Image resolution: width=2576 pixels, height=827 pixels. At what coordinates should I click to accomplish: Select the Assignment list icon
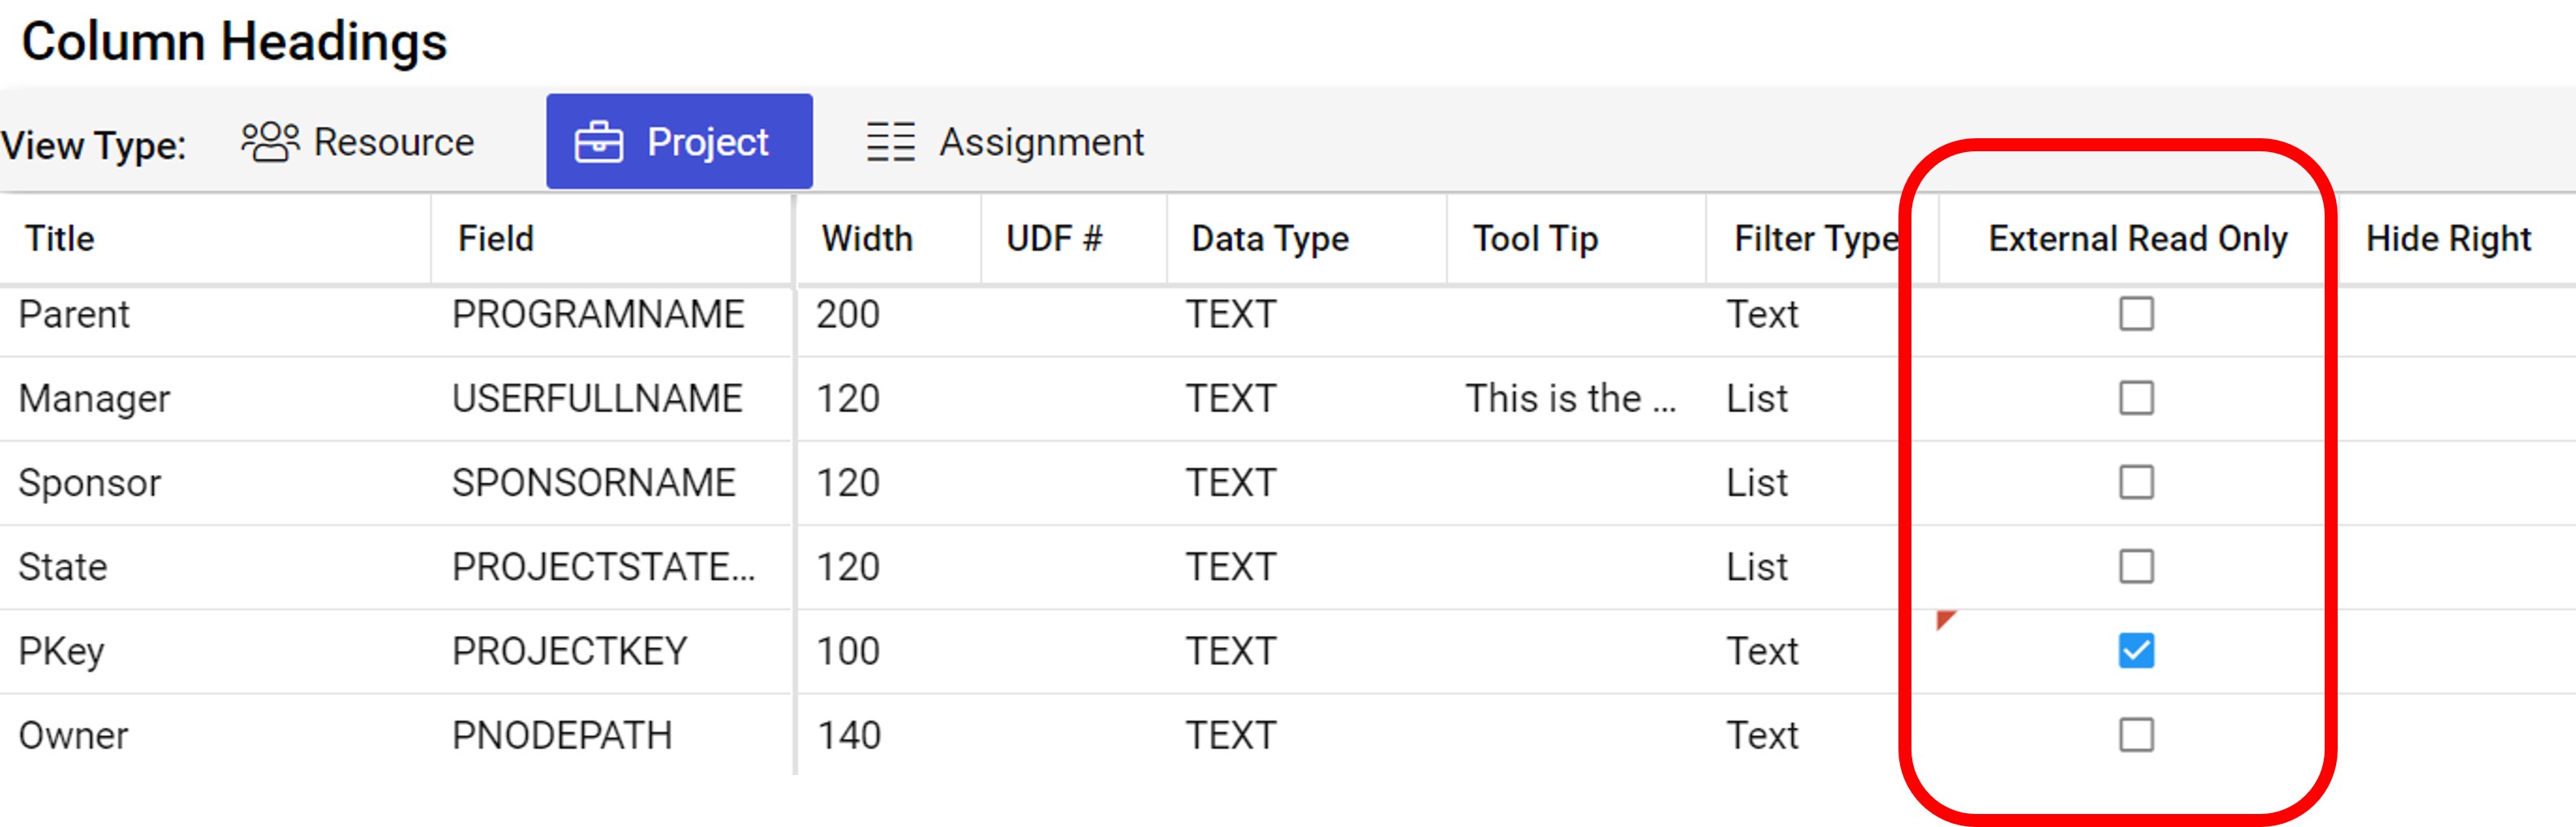(x=888, y=140)
